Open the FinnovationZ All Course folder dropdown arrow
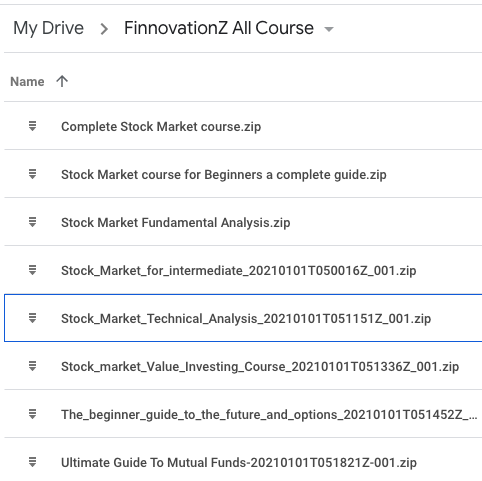482x481 pixels. (329, 29)
